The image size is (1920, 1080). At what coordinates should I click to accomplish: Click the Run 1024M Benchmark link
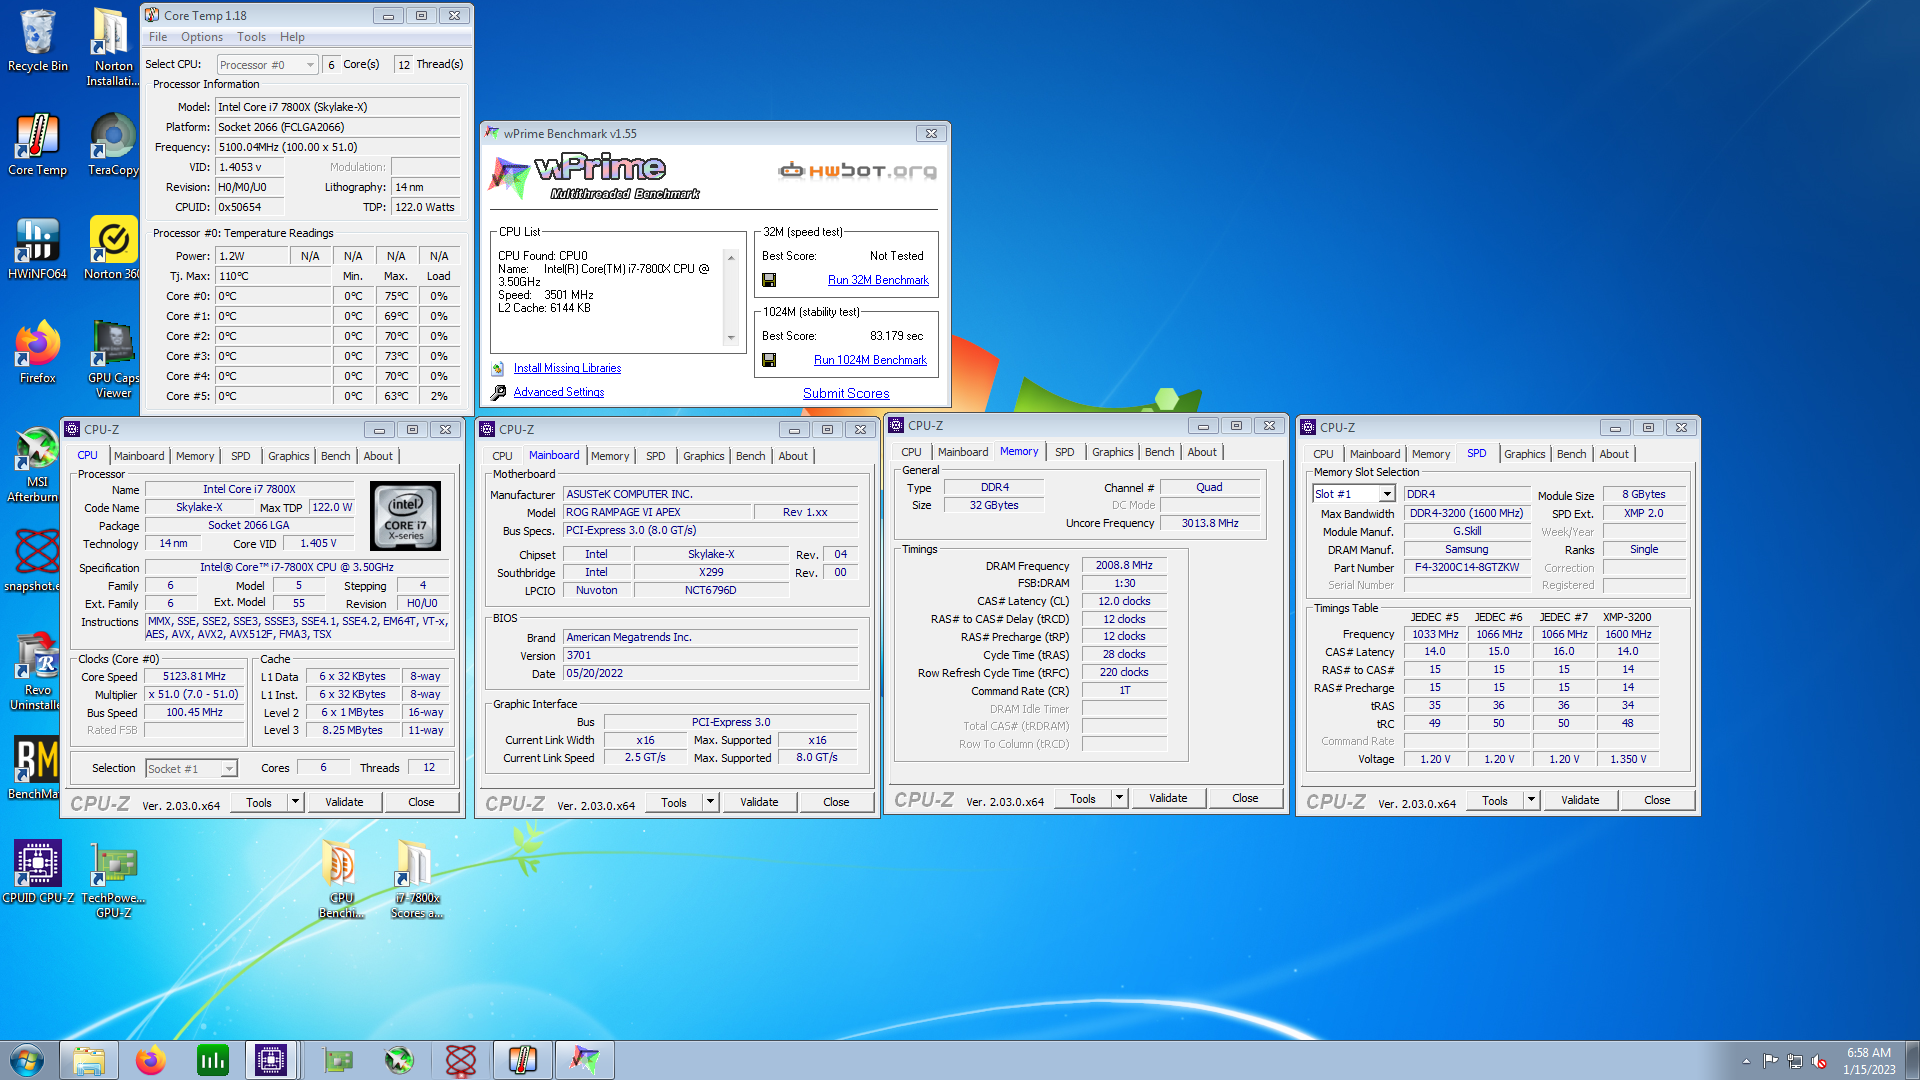coord(870,360)
